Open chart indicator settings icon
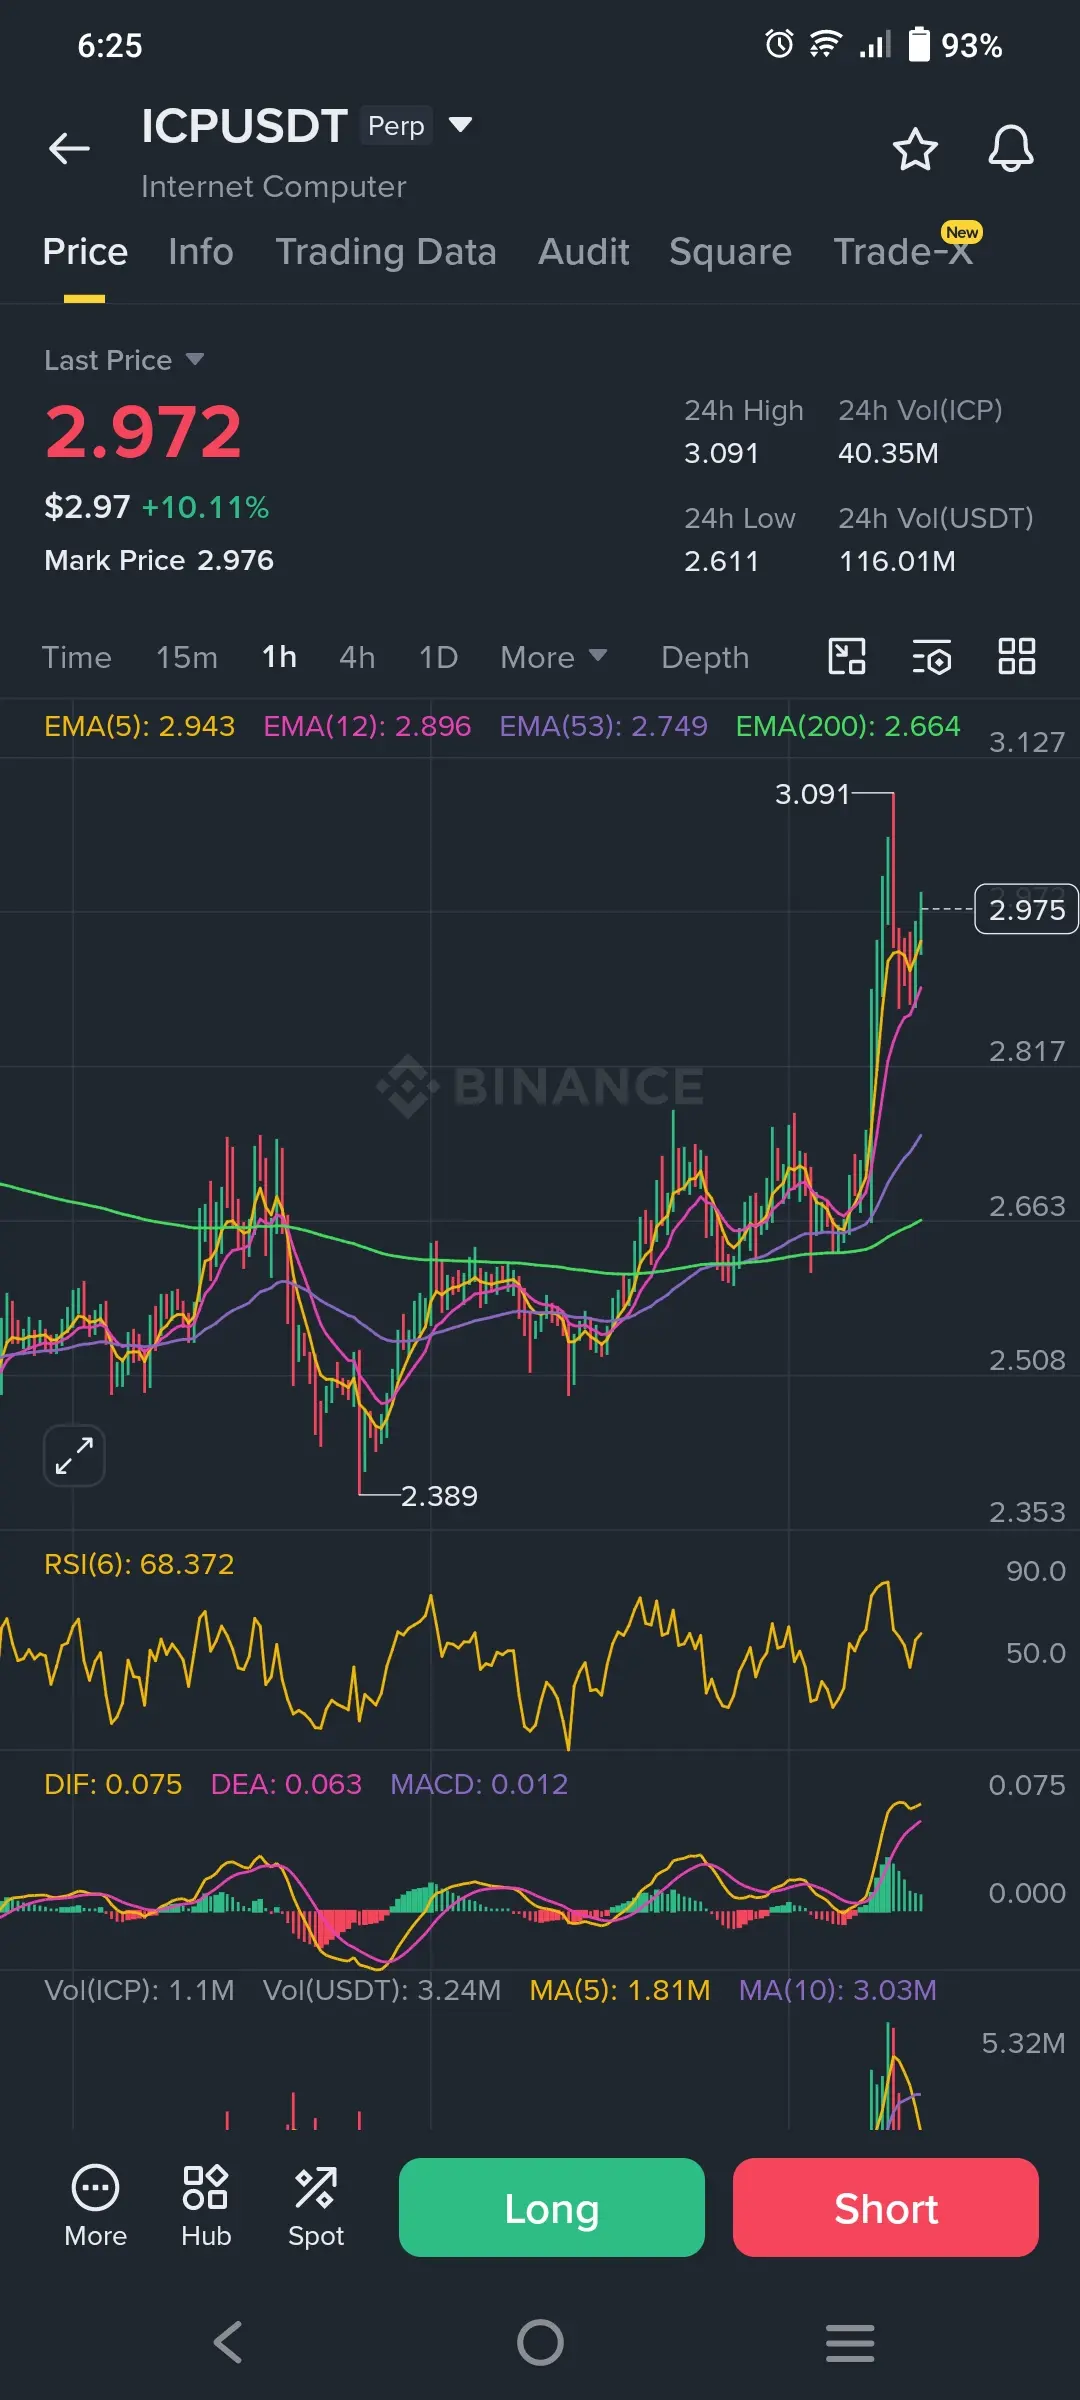1080x2400 pixels. [932, 657]
